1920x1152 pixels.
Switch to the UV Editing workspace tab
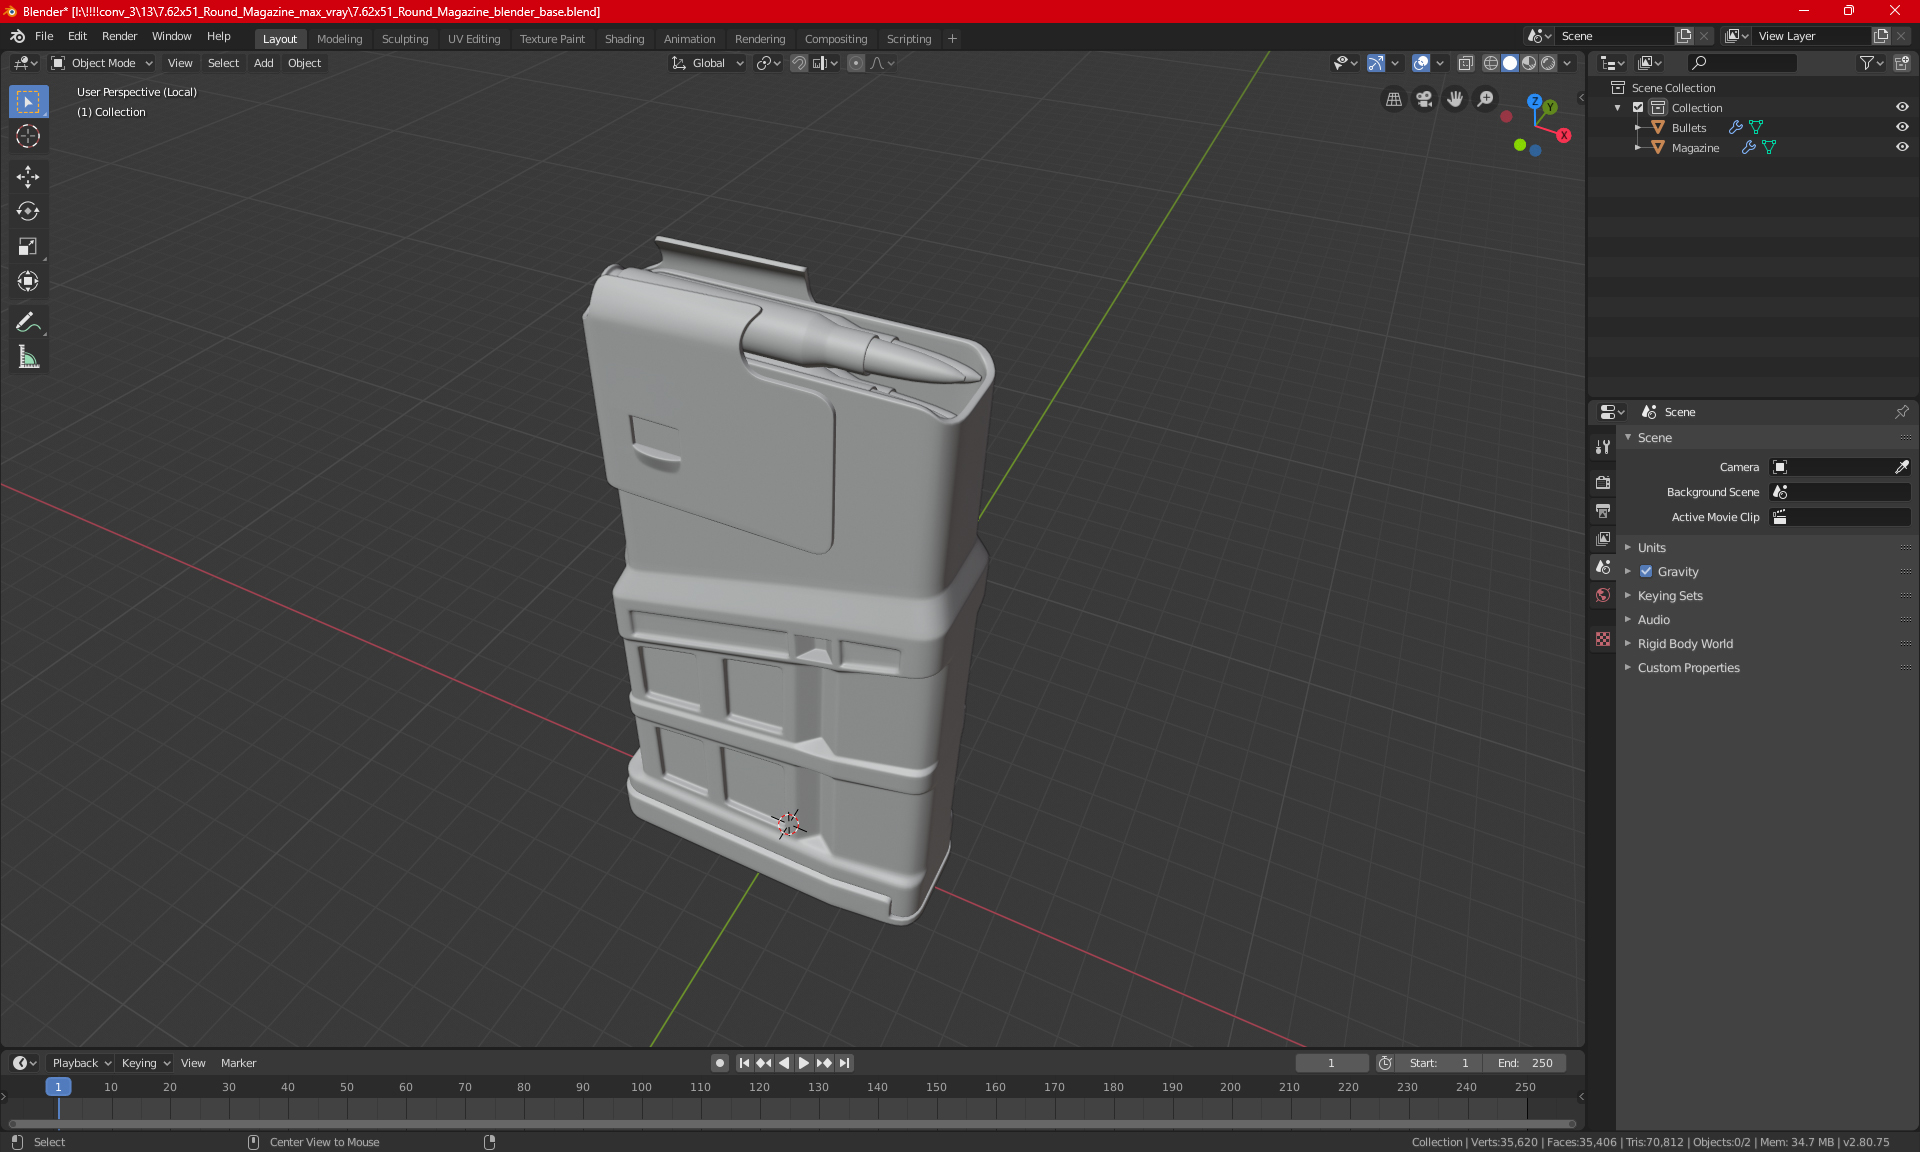(x=474, y=39)
